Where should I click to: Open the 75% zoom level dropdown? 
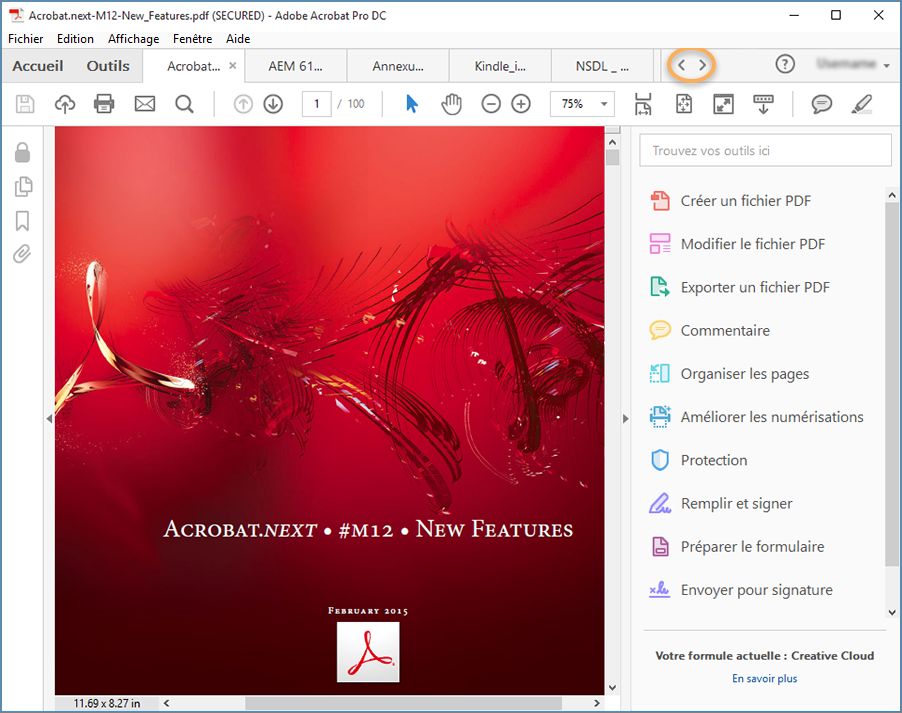tap(581, 103)
